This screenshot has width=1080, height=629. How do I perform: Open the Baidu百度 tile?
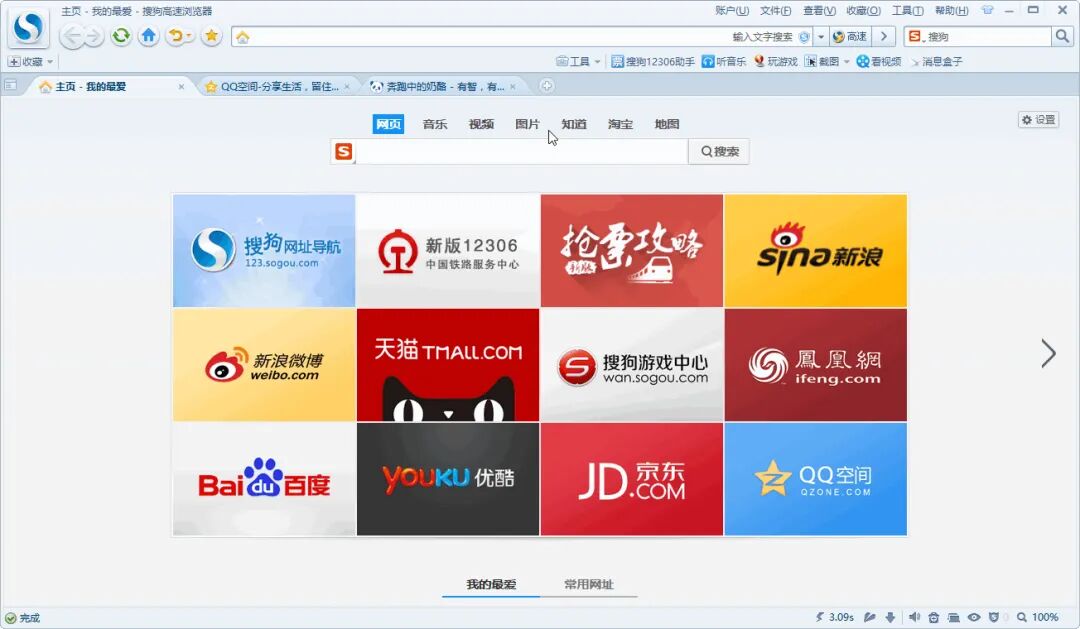pos(264,479)
